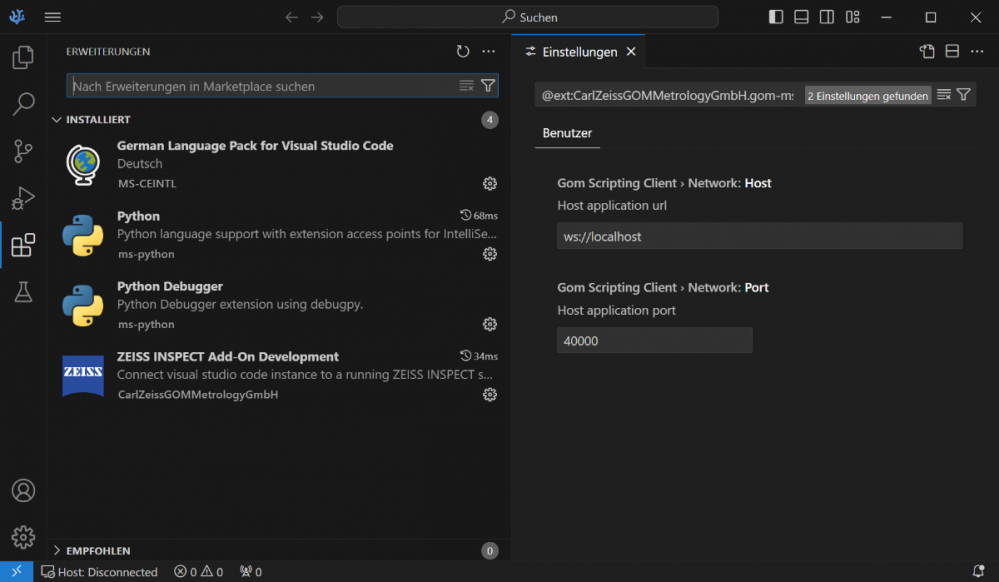The width and height of the screenshot is (999, 582).
Task: Open the Explorer view in activity bar
Action: tap(23, 58)
